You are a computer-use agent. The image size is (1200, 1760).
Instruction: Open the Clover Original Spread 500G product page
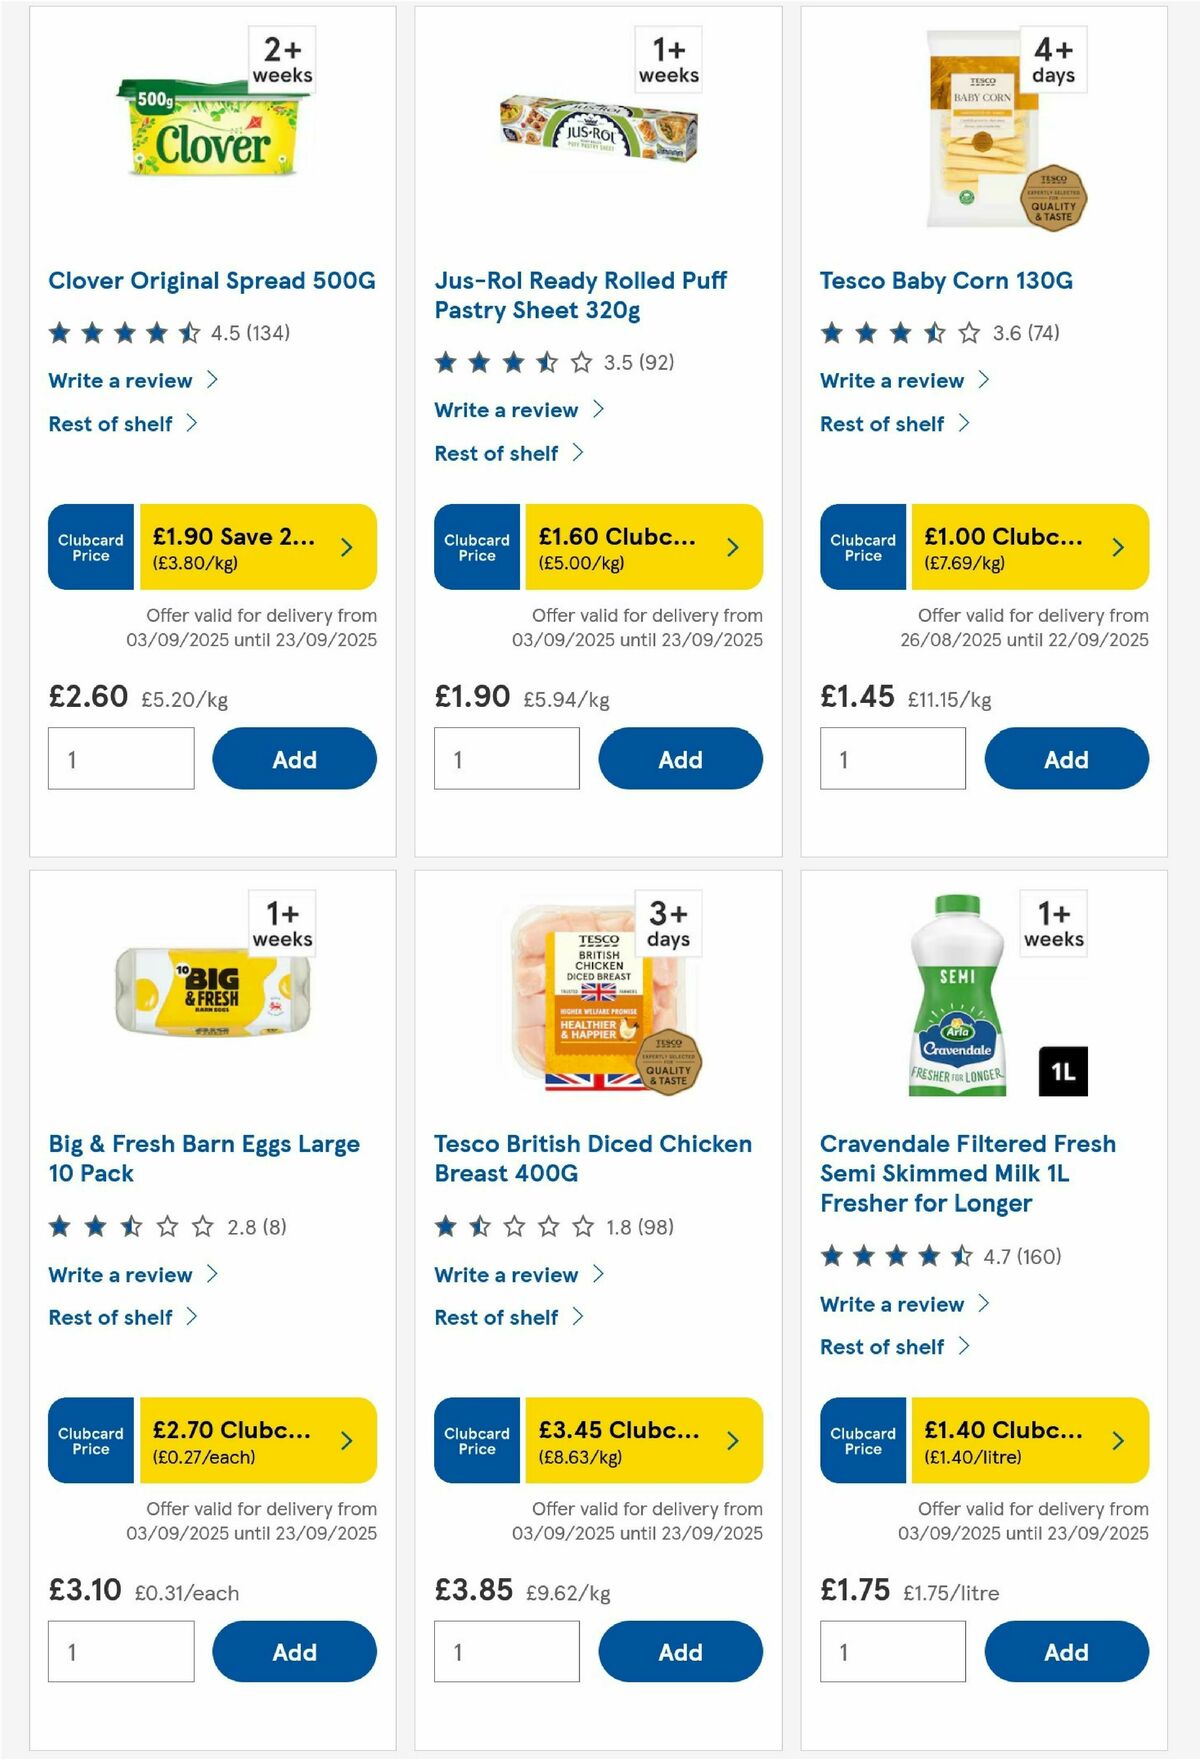point(213,281)
